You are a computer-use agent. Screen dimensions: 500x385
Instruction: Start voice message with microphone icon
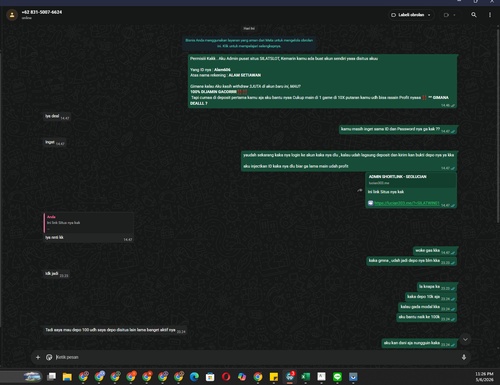pos(464,357)
